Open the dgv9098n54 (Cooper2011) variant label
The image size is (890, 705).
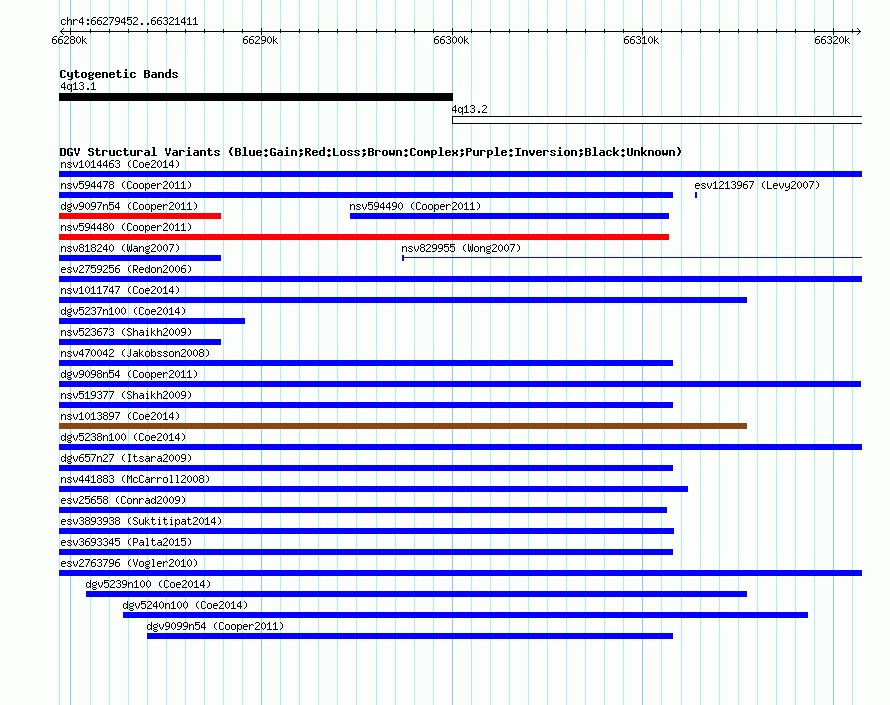click(x=129, y=374)
